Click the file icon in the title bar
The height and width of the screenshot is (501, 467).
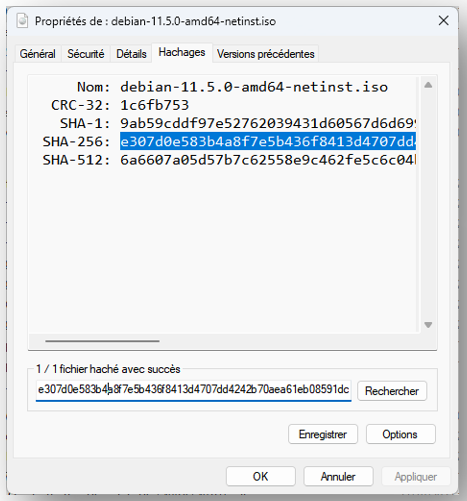(22, 21)
